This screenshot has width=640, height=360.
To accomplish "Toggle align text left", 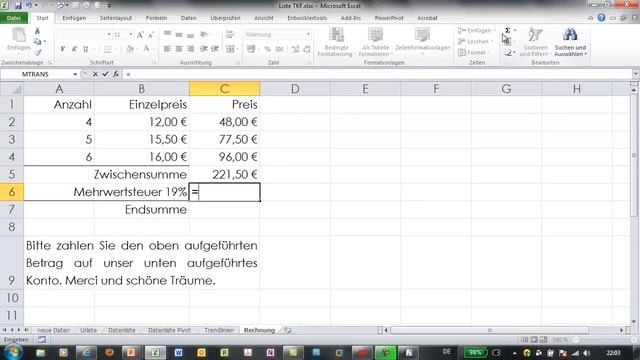I will click(167, 49).
